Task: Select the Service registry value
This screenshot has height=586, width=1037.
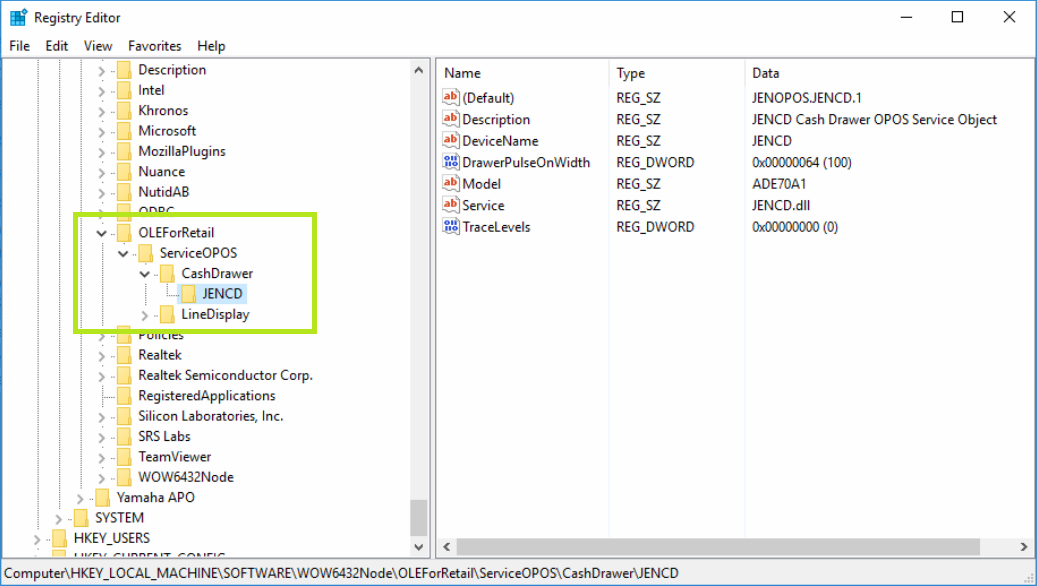Action: pos(483,205)
